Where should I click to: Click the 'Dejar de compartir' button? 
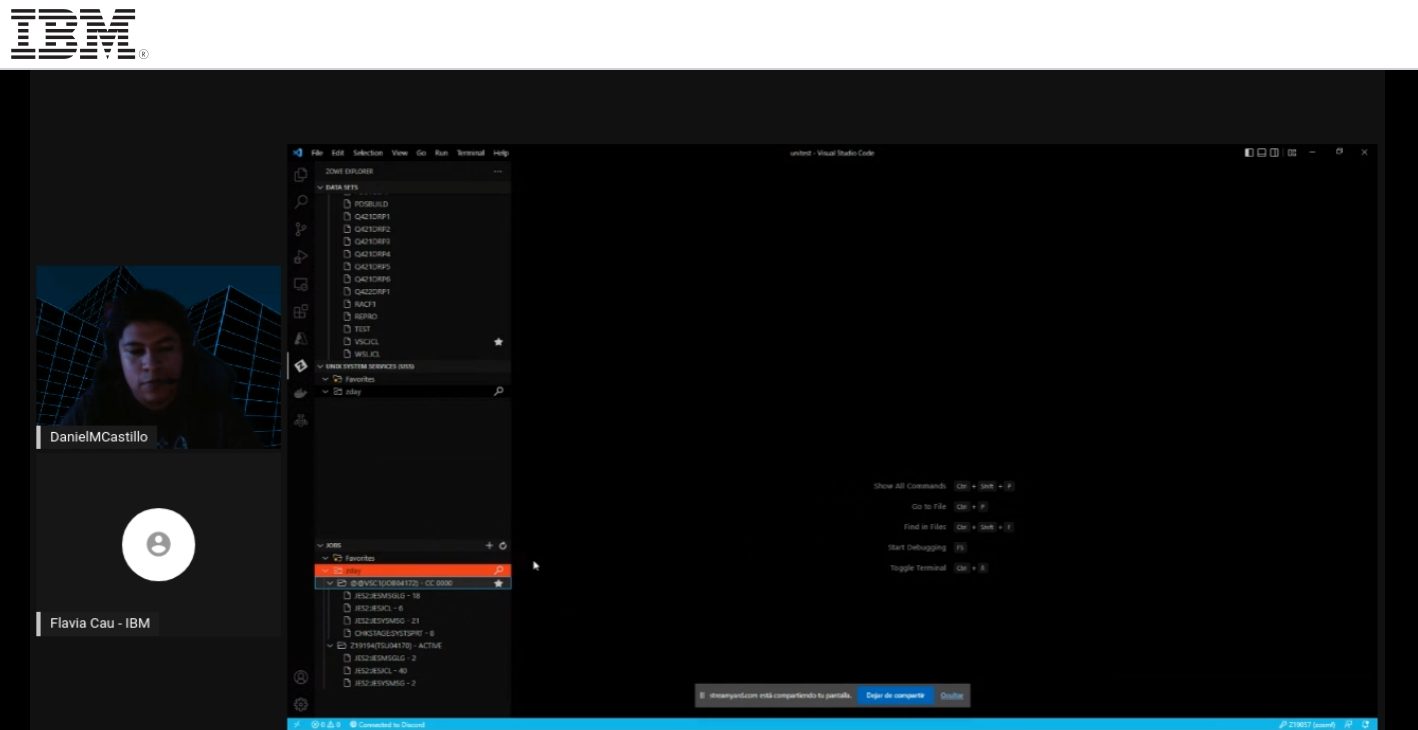coord(895,695)
